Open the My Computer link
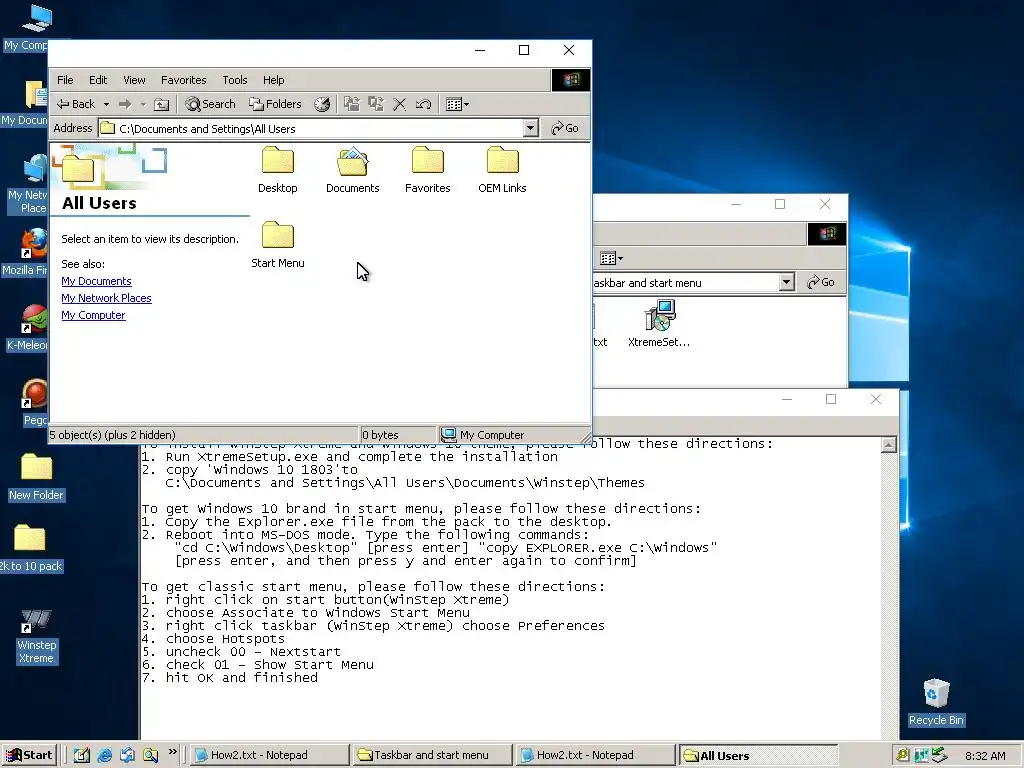The height and width of the screenshot is (768, 1024). (93, 315)
